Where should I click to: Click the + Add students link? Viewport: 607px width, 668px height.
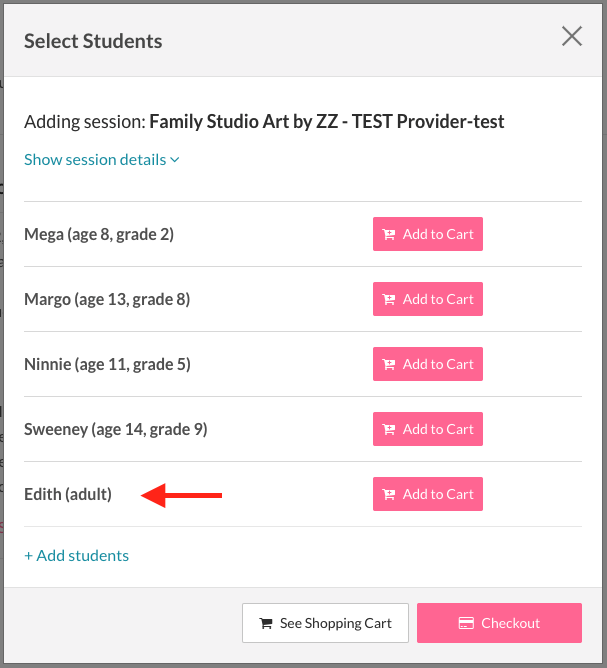76,555
